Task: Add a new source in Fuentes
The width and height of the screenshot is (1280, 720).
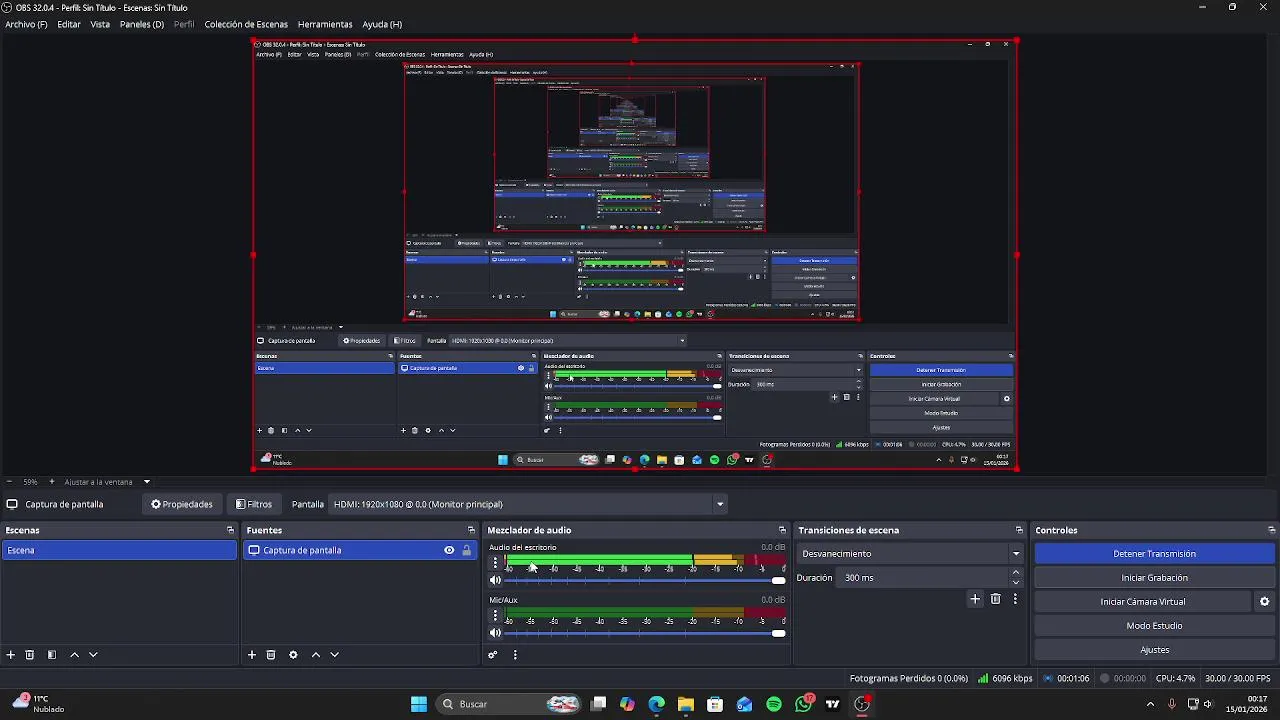Action: coord(252,655)
